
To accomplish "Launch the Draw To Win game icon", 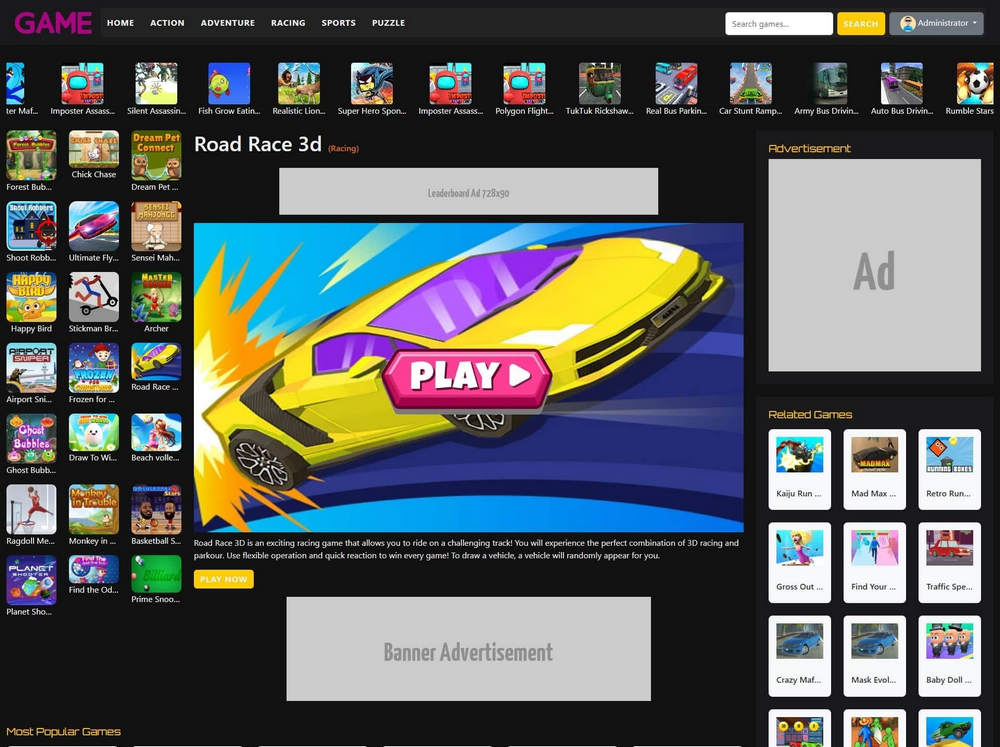I will click(94, 433).
